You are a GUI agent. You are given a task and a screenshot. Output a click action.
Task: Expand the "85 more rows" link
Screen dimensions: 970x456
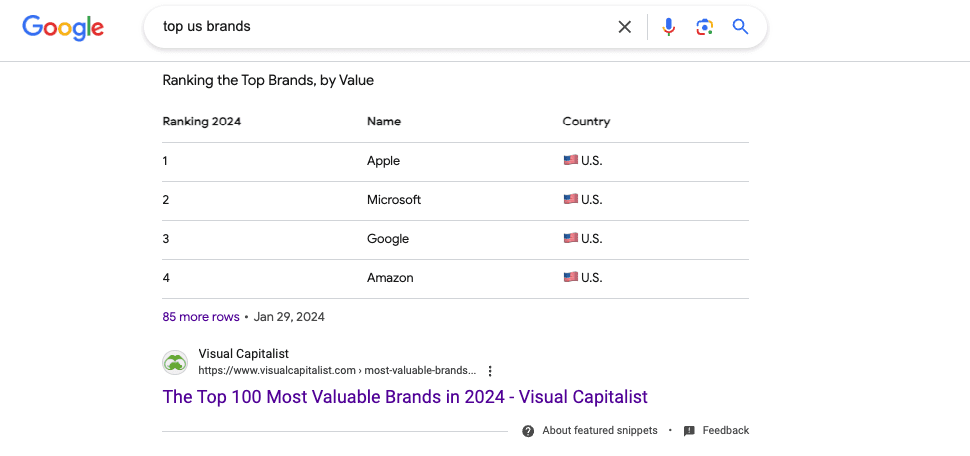tap(201, 317)
